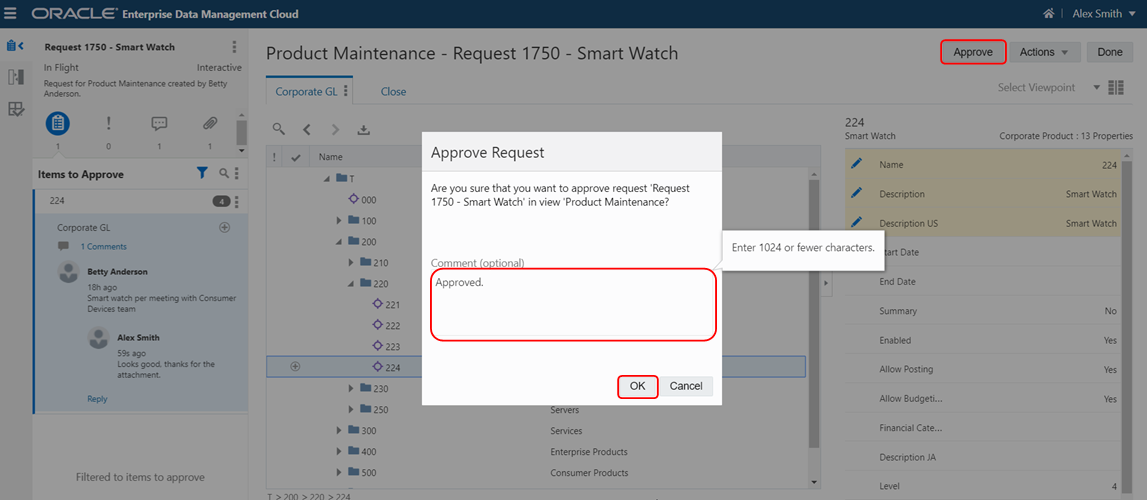Show request items clipboard tab
The width and height of the screenshot is (1147, 500).
click(x=58, y=124)
